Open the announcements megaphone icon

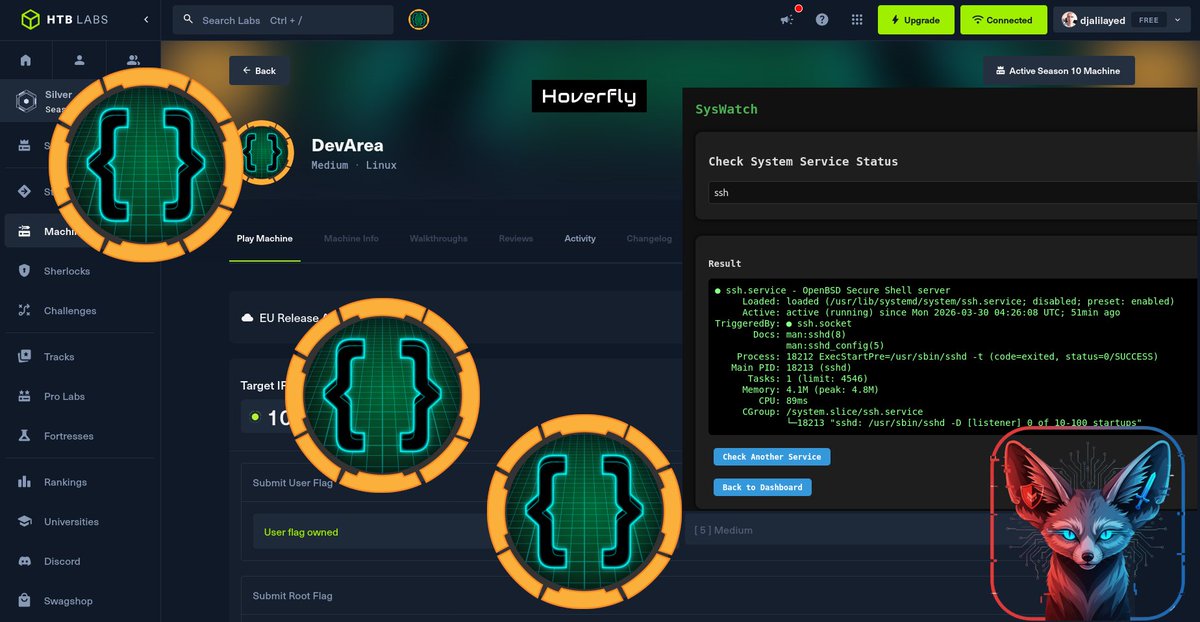(x=788, y=20)
